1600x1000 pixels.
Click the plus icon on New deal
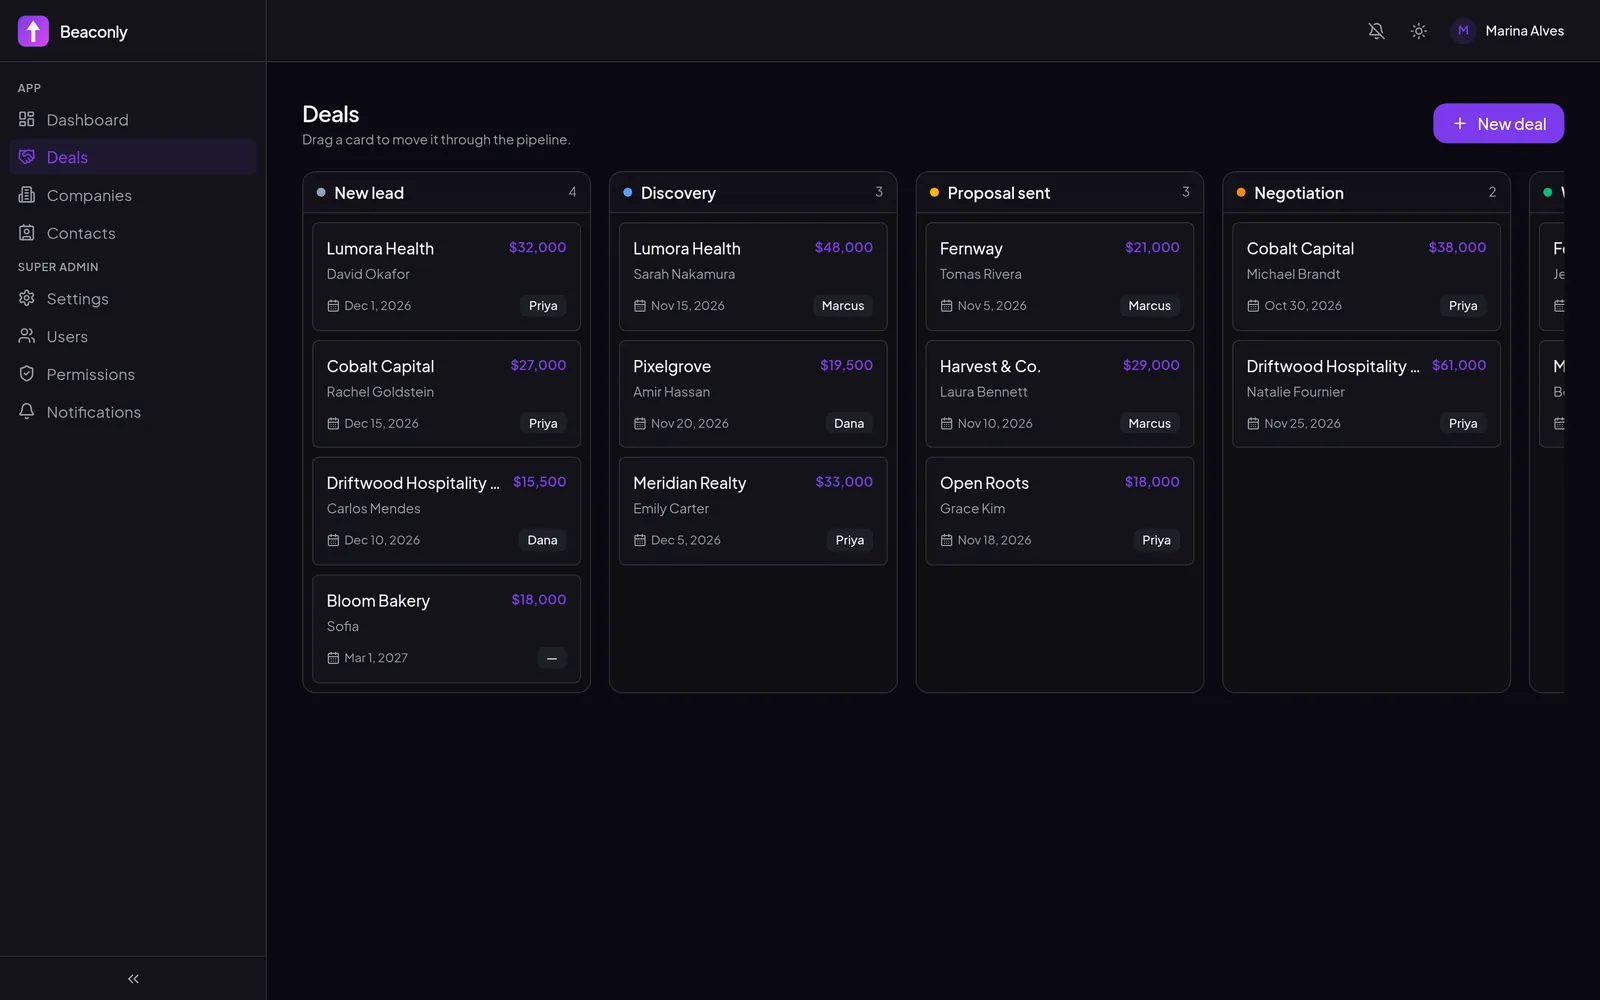pos(1460,123)
